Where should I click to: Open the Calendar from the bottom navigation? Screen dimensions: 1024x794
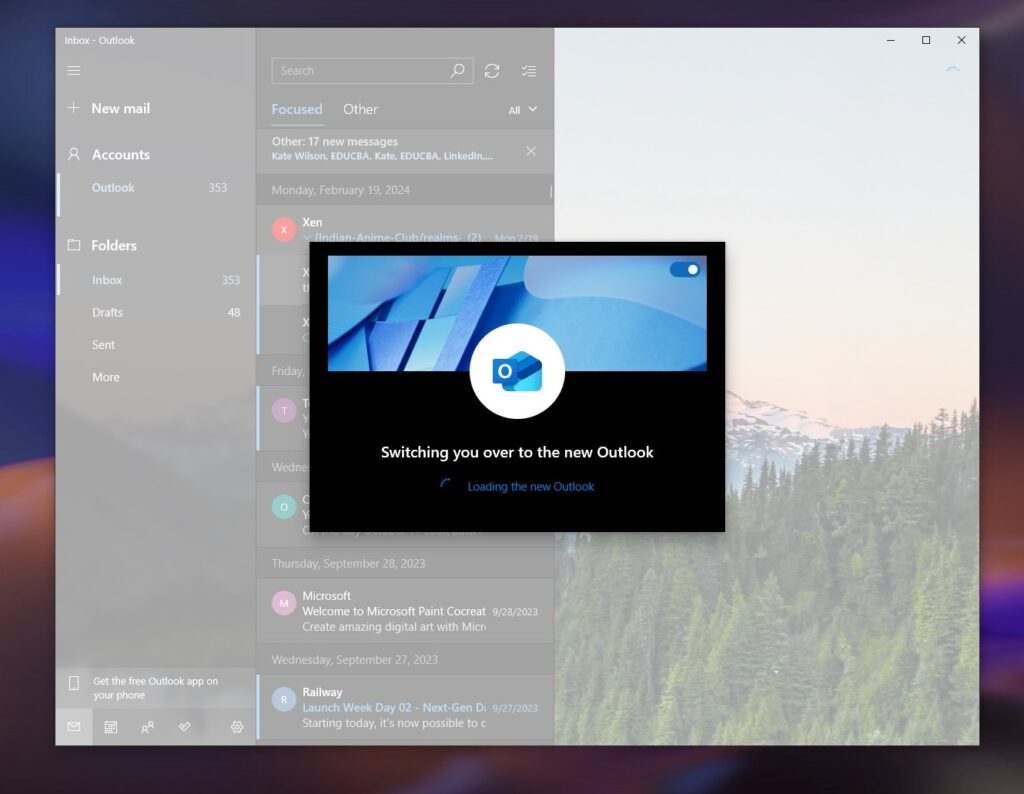(x=110, y=727)
